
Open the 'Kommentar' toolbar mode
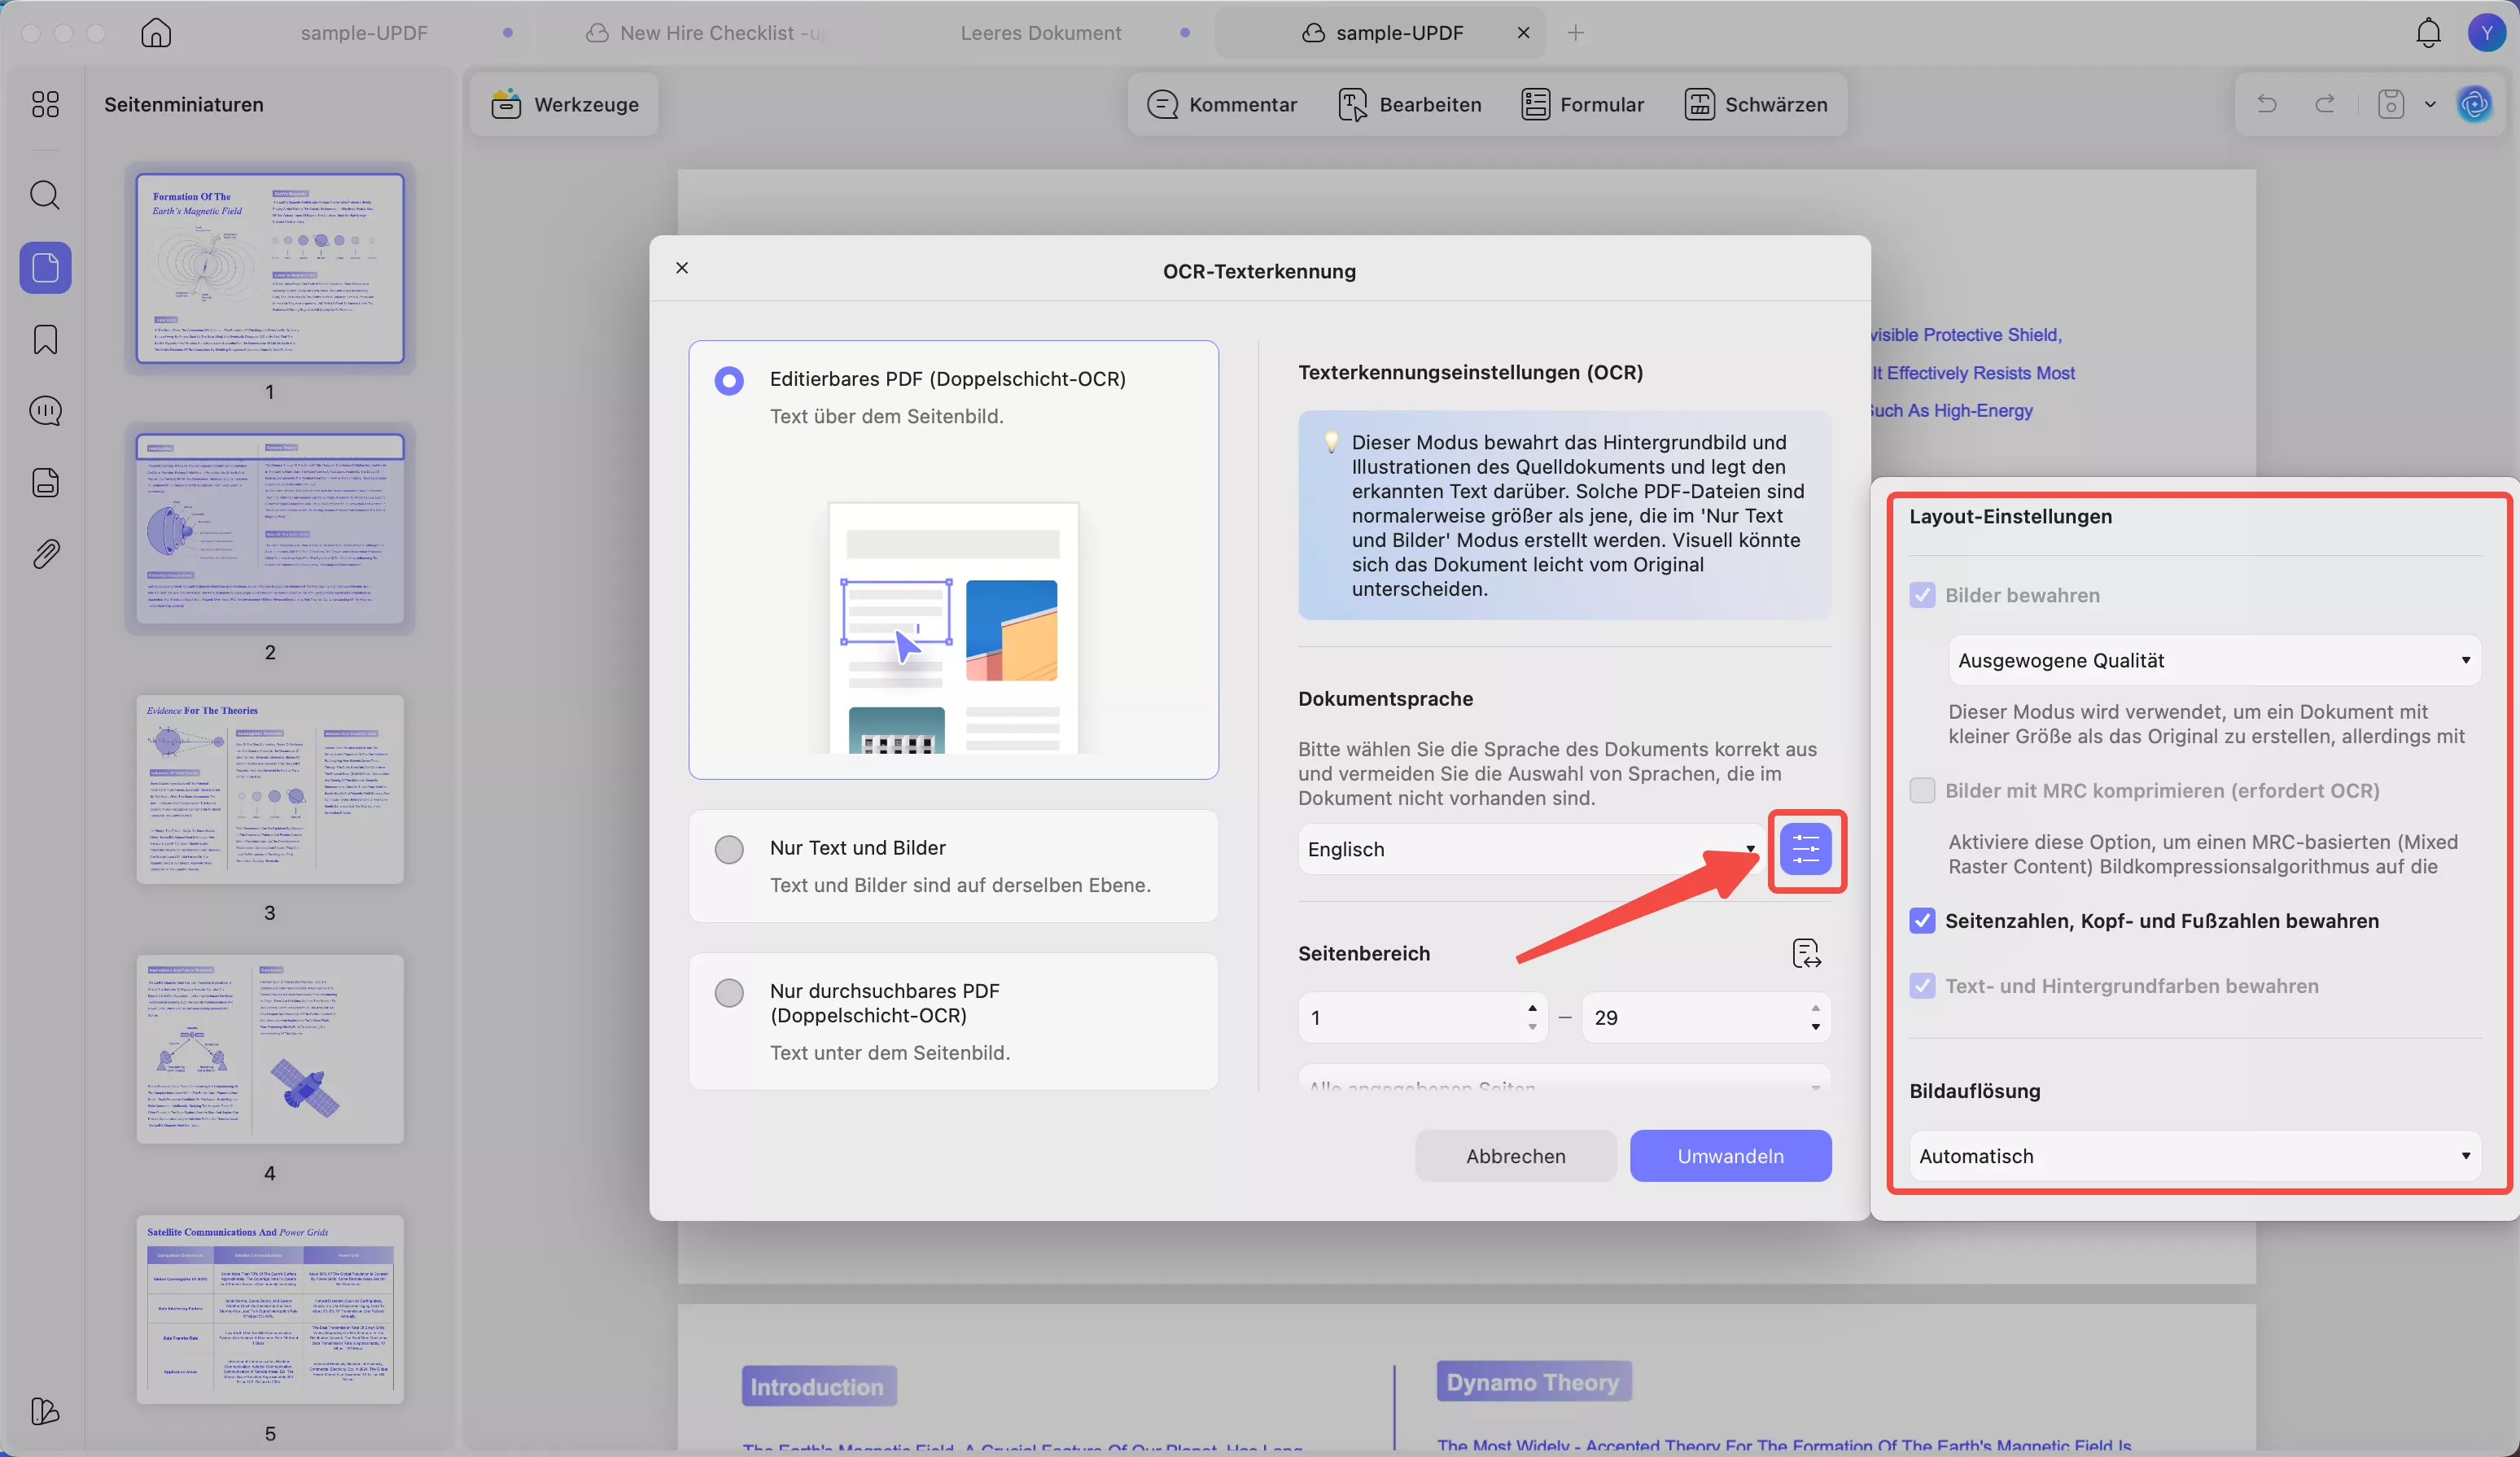[1222, 104]
